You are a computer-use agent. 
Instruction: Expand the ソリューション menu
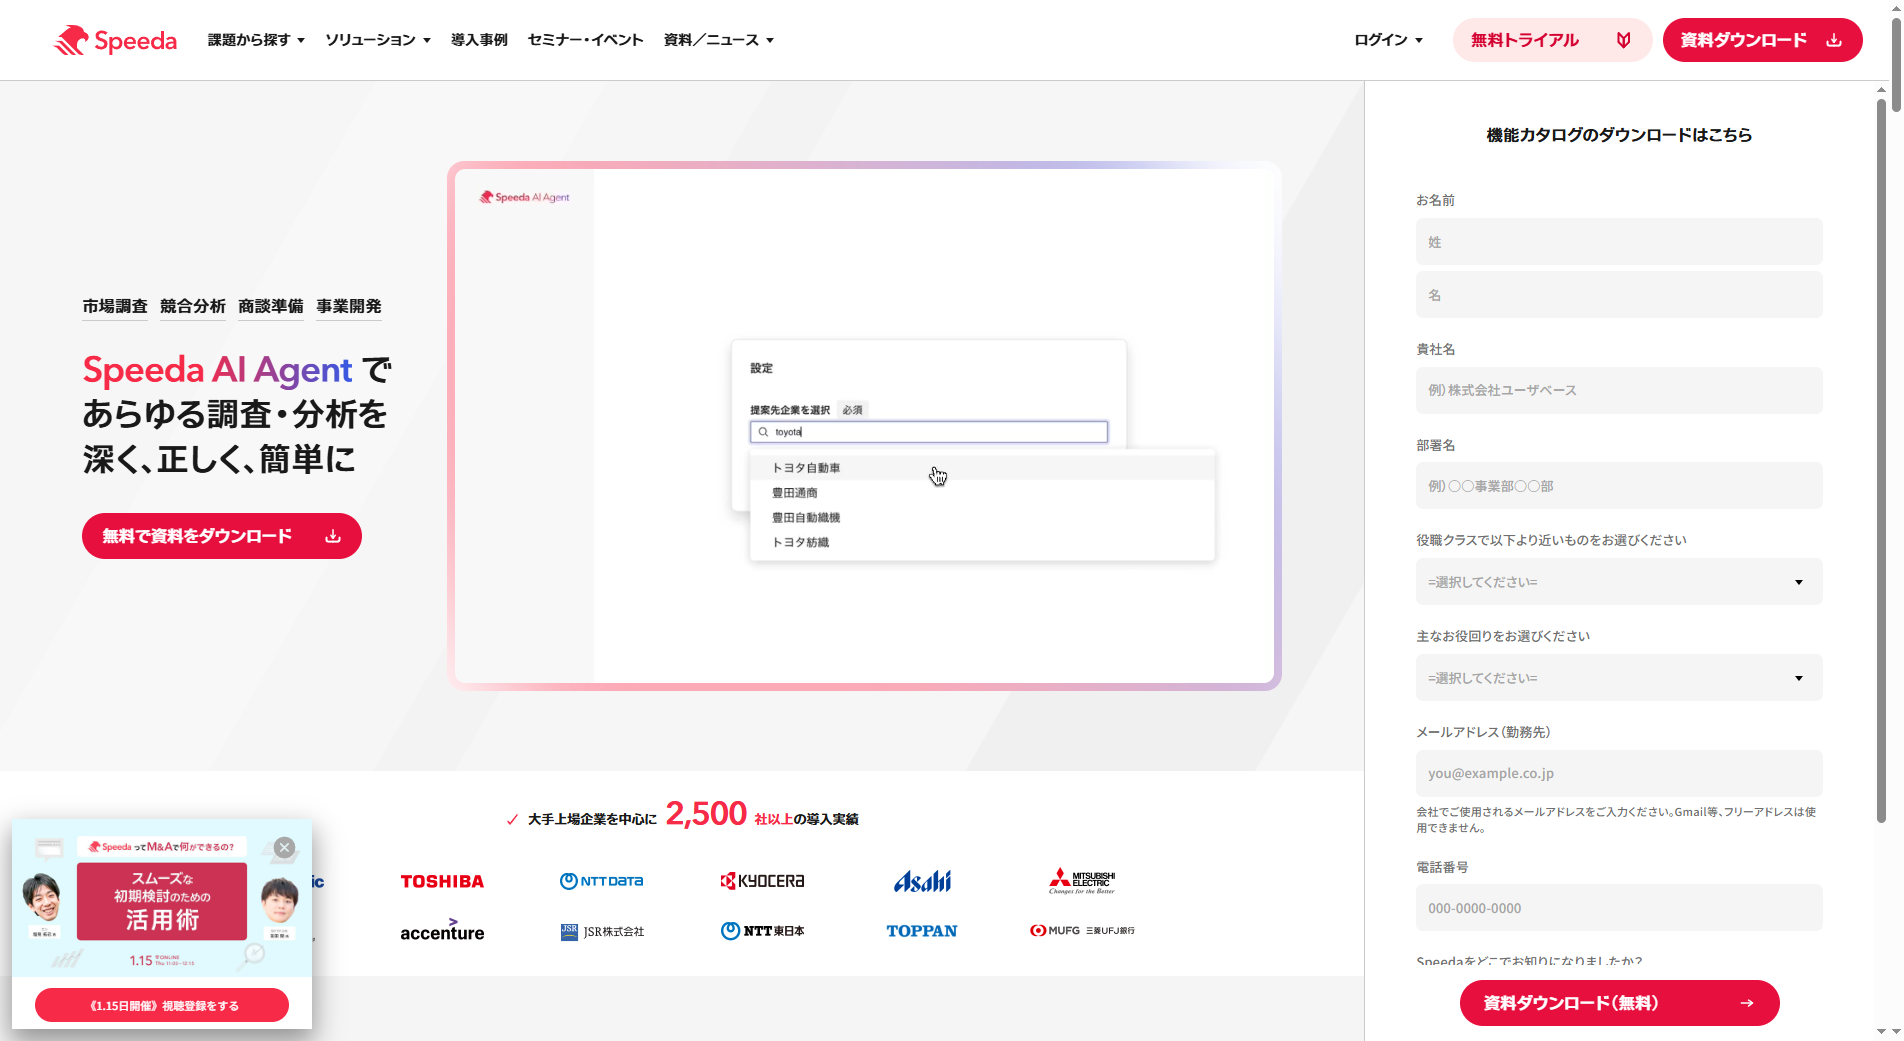(x=378, y=40)
